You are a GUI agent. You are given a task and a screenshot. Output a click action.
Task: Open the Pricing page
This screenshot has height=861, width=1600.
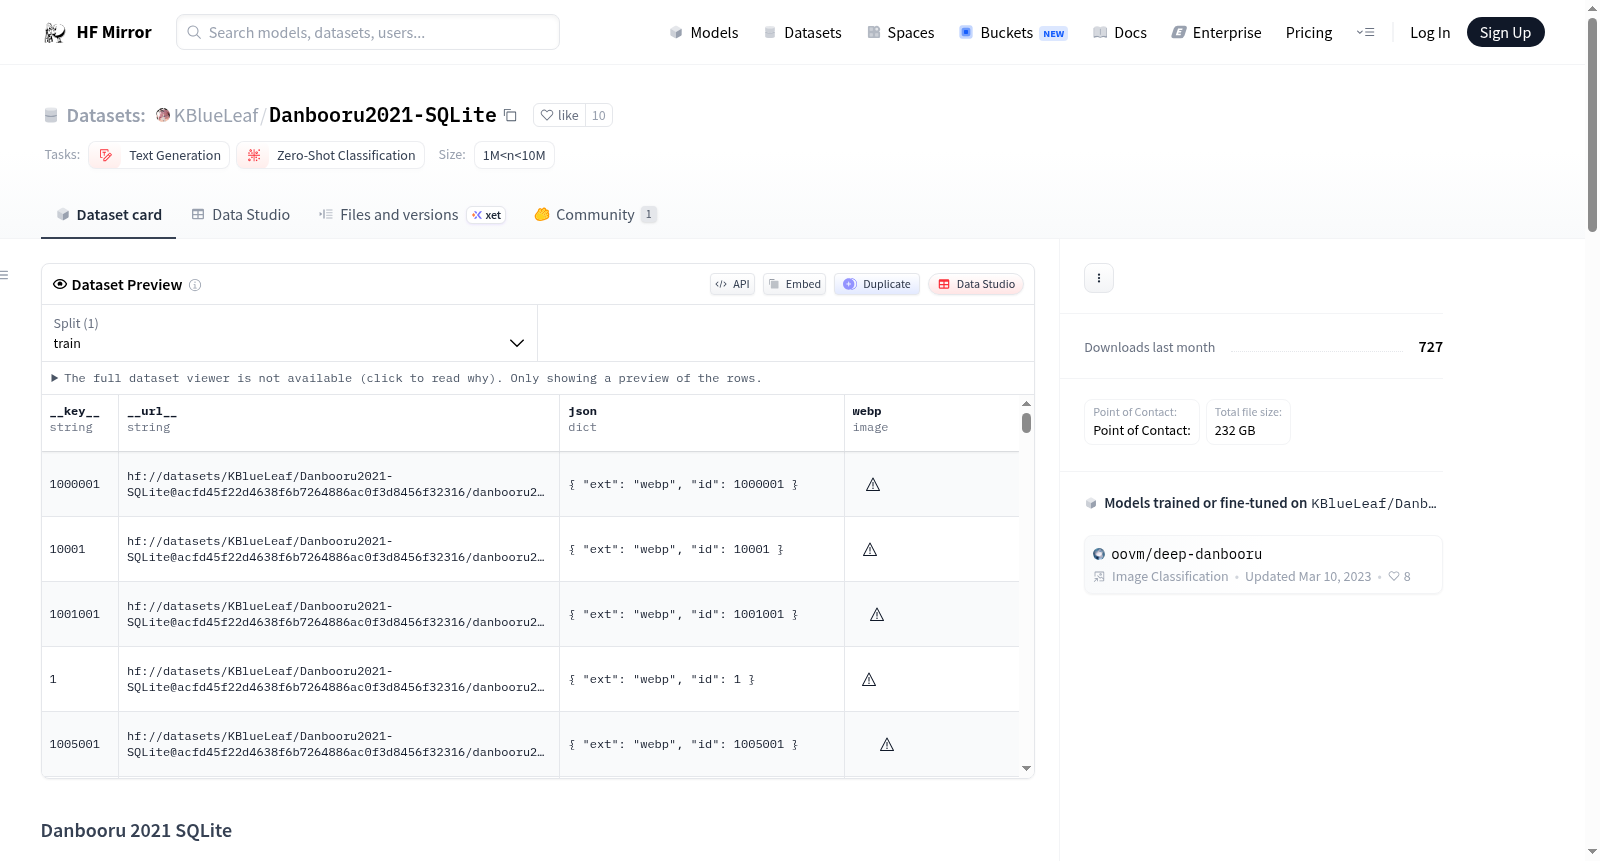[1309, 33]
